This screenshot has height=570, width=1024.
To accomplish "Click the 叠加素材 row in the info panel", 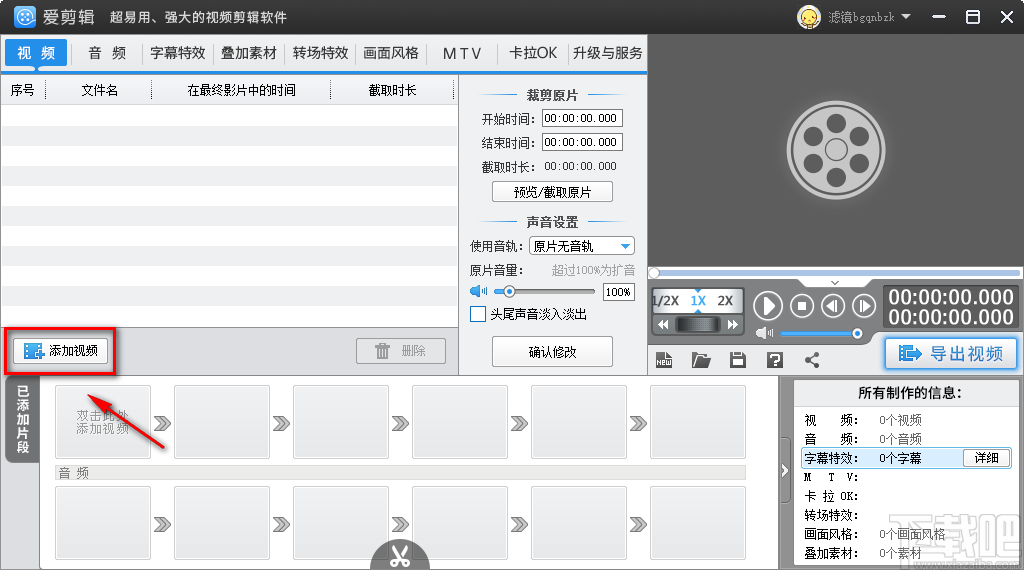I will tap(906, 553).
